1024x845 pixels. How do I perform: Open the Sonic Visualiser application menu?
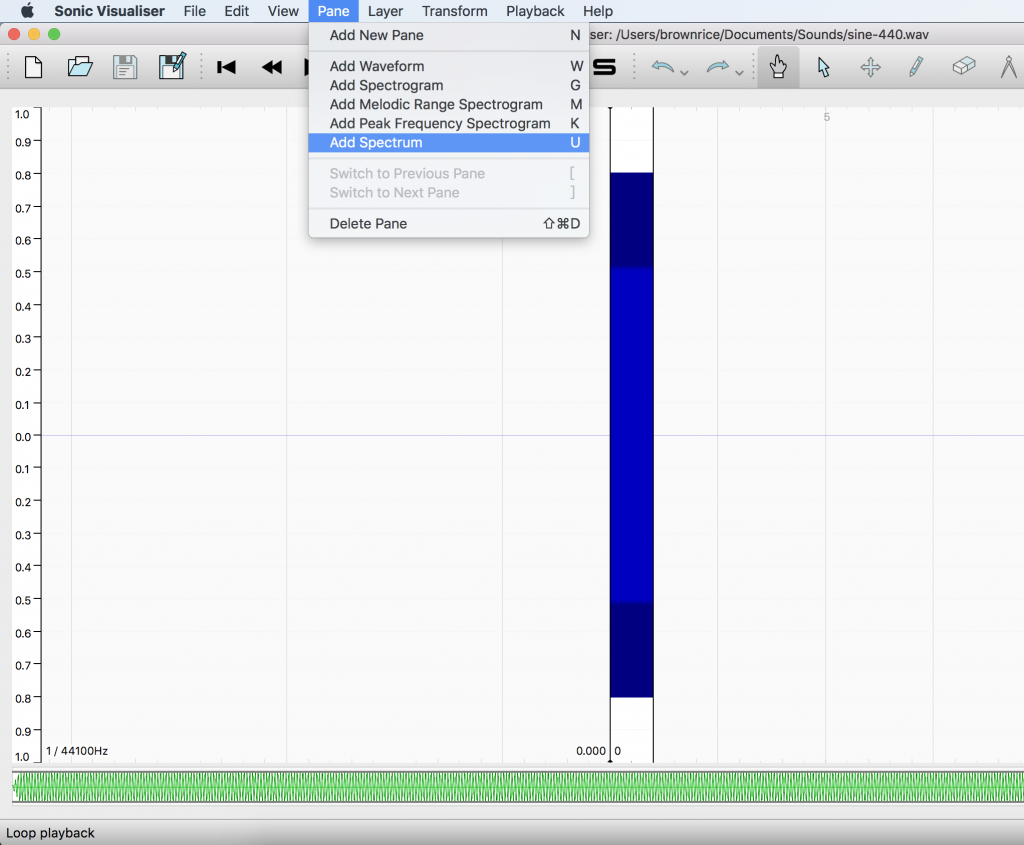point(109,11)
